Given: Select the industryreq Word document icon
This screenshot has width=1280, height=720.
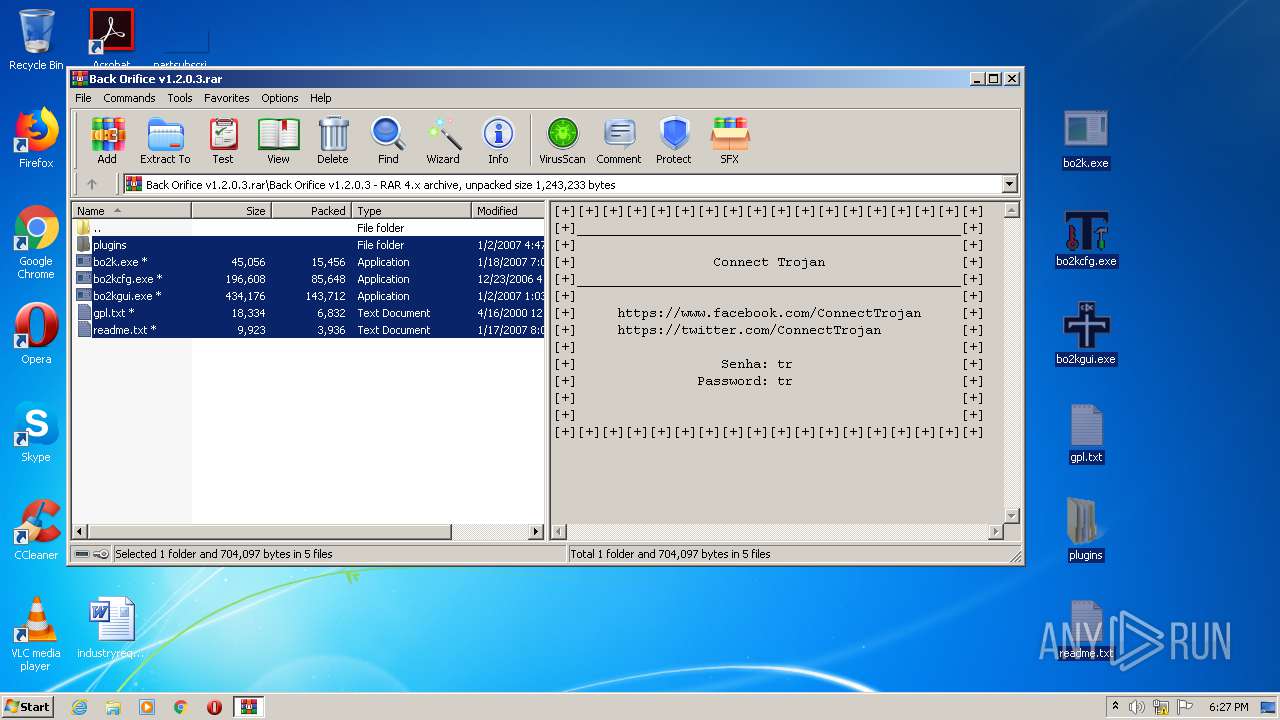Looking at the screenshot, I should point(111,628).
